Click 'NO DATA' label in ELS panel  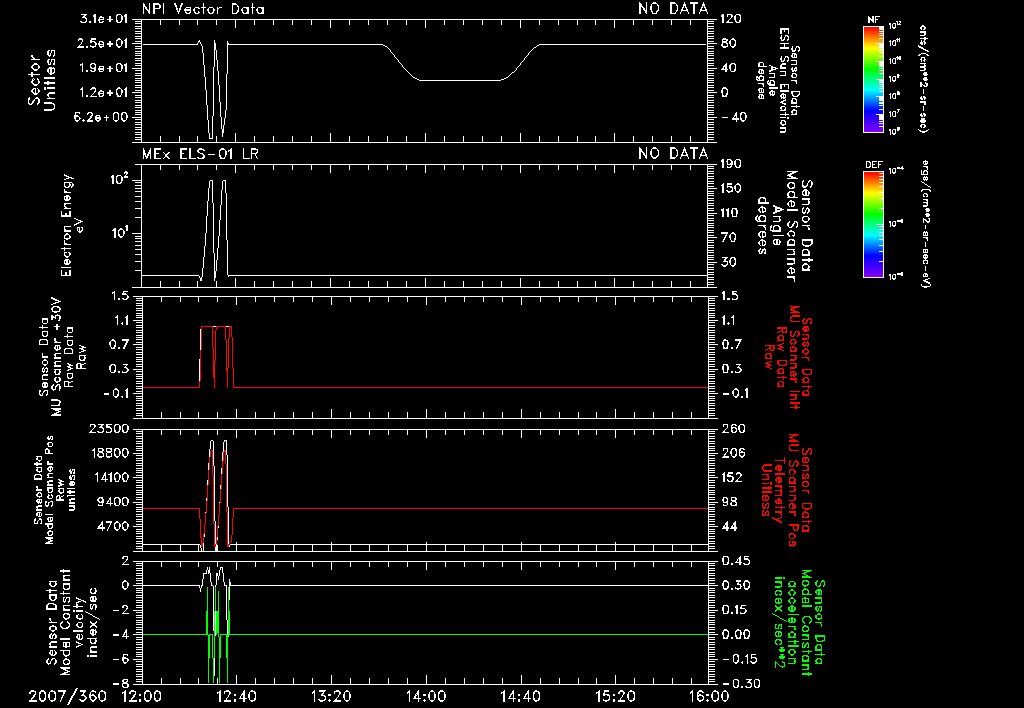(x=673, y=153)
